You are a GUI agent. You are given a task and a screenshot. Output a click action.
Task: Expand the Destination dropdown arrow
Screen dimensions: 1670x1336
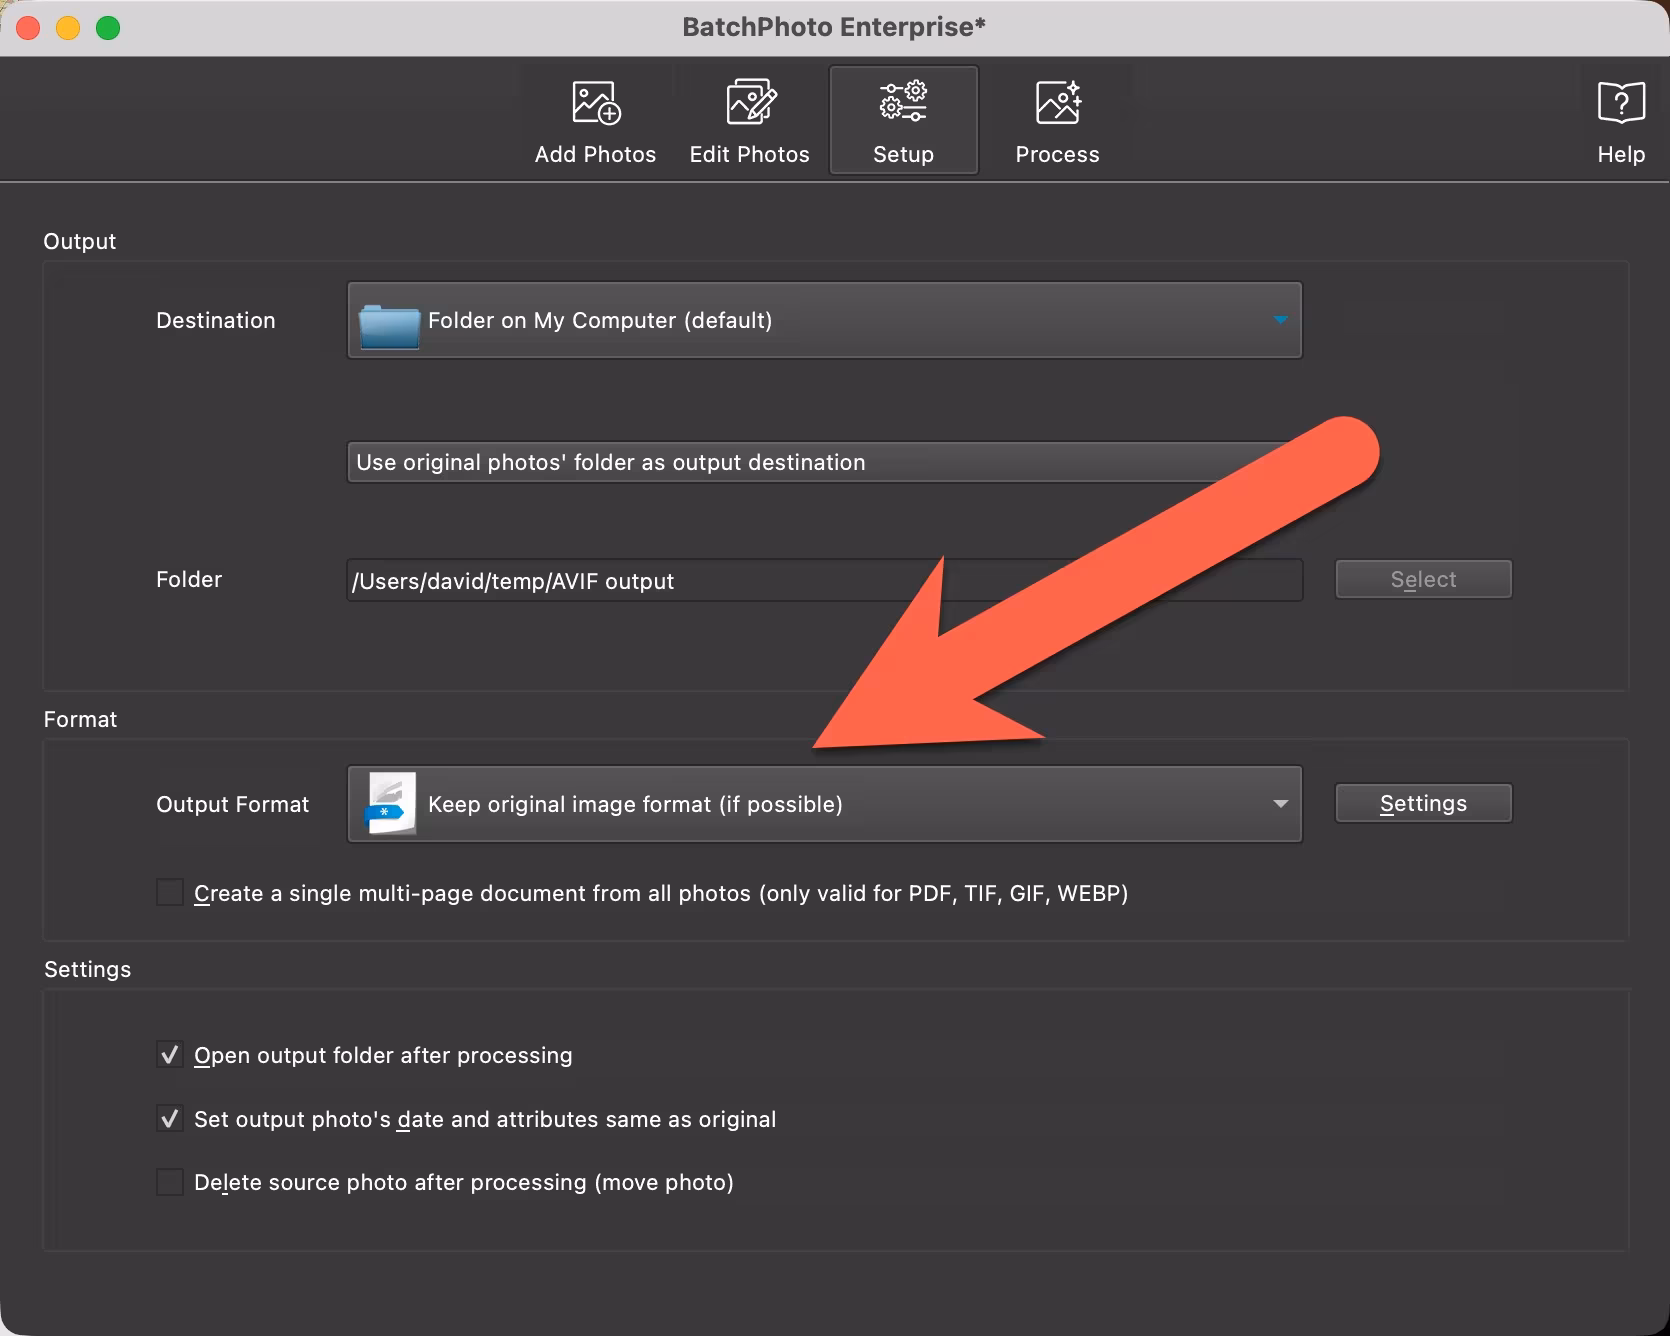coord(1280,320)
